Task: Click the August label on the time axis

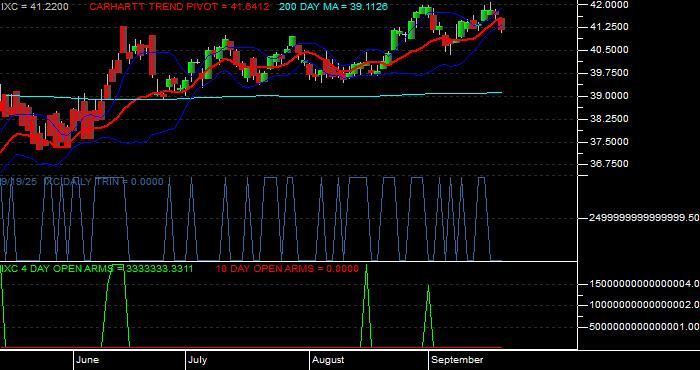Action: pos(328,360)
